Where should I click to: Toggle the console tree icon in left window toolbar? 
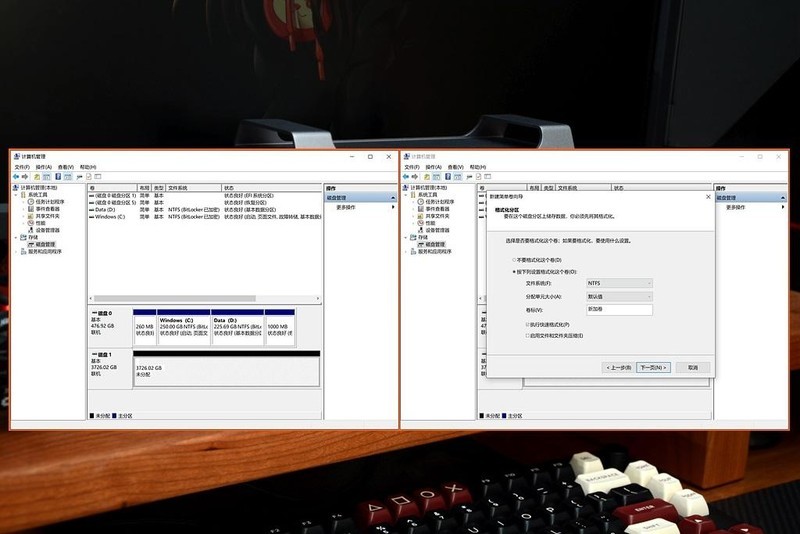coord(46,176)
